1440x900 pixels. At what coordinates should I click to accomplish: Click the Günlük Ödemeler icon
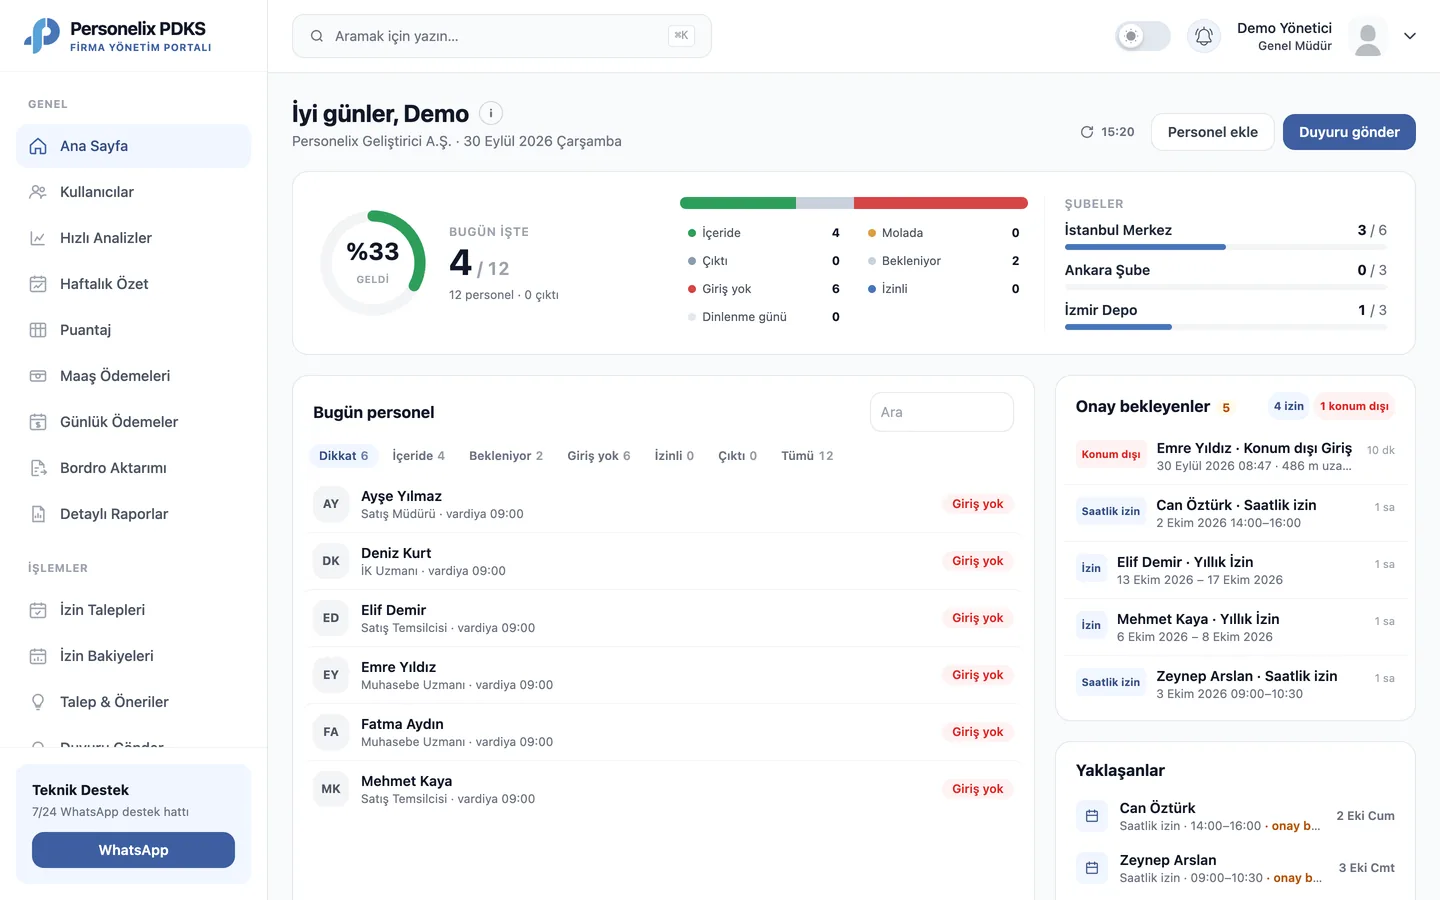(x=38, y=422)
